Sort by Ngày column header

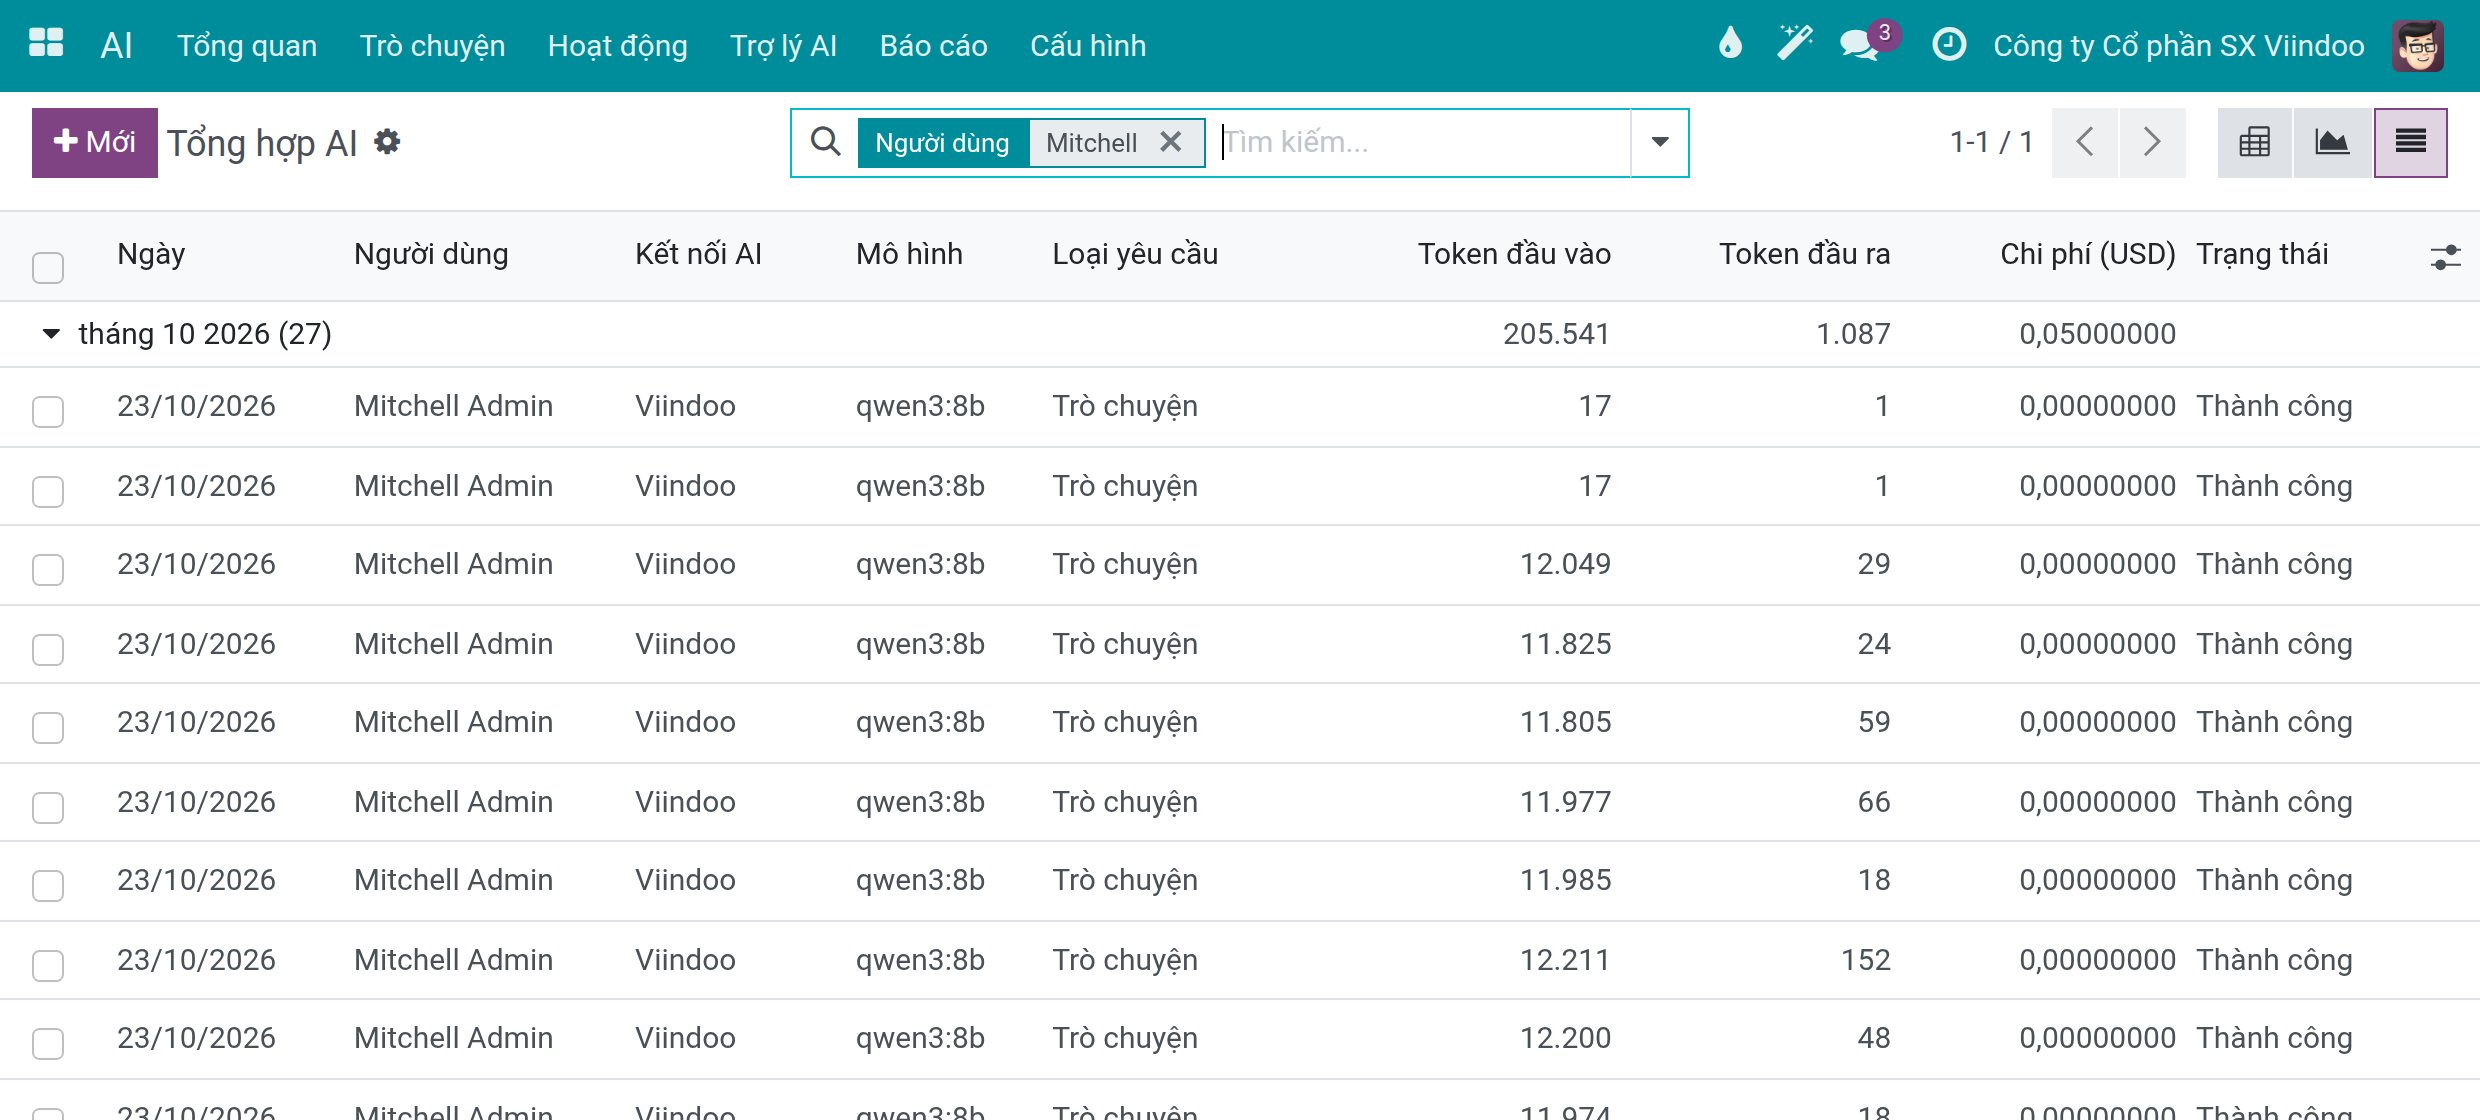pyautogui.click(x=151, y=254)
